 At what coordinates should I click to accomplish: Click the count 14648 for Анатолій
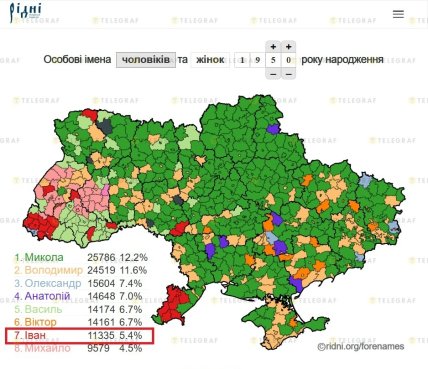(101, 296)
